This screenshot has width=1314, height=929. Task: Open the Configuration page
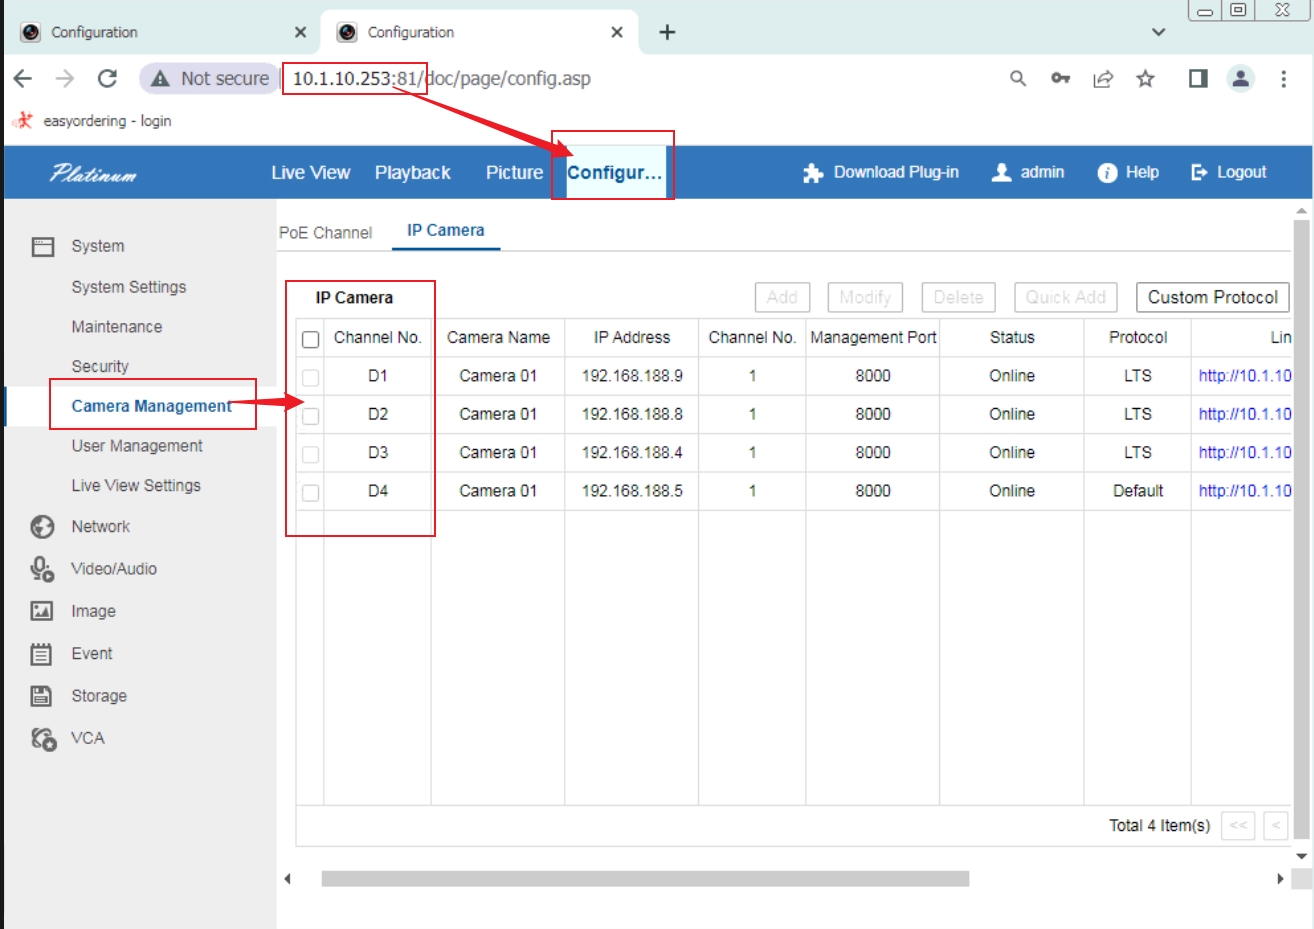click(614, 172)
